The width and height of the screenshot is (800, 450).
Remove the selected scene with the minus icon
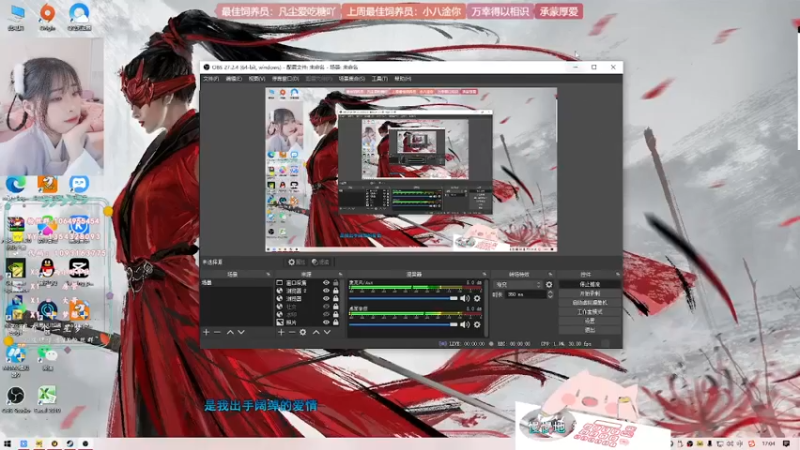pos(217,332)
